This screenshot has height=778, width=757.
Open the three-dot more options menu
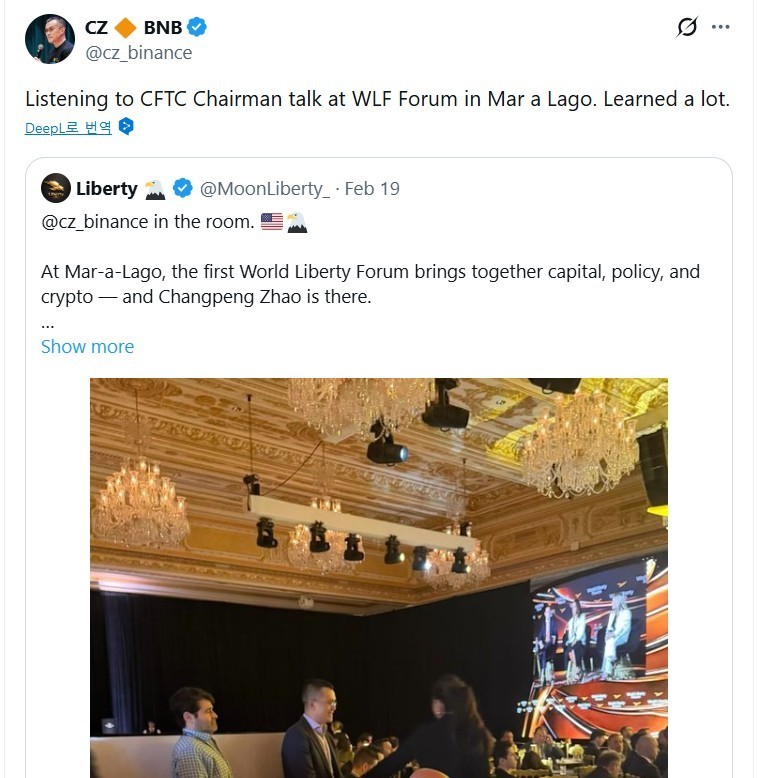coord(720,27)
